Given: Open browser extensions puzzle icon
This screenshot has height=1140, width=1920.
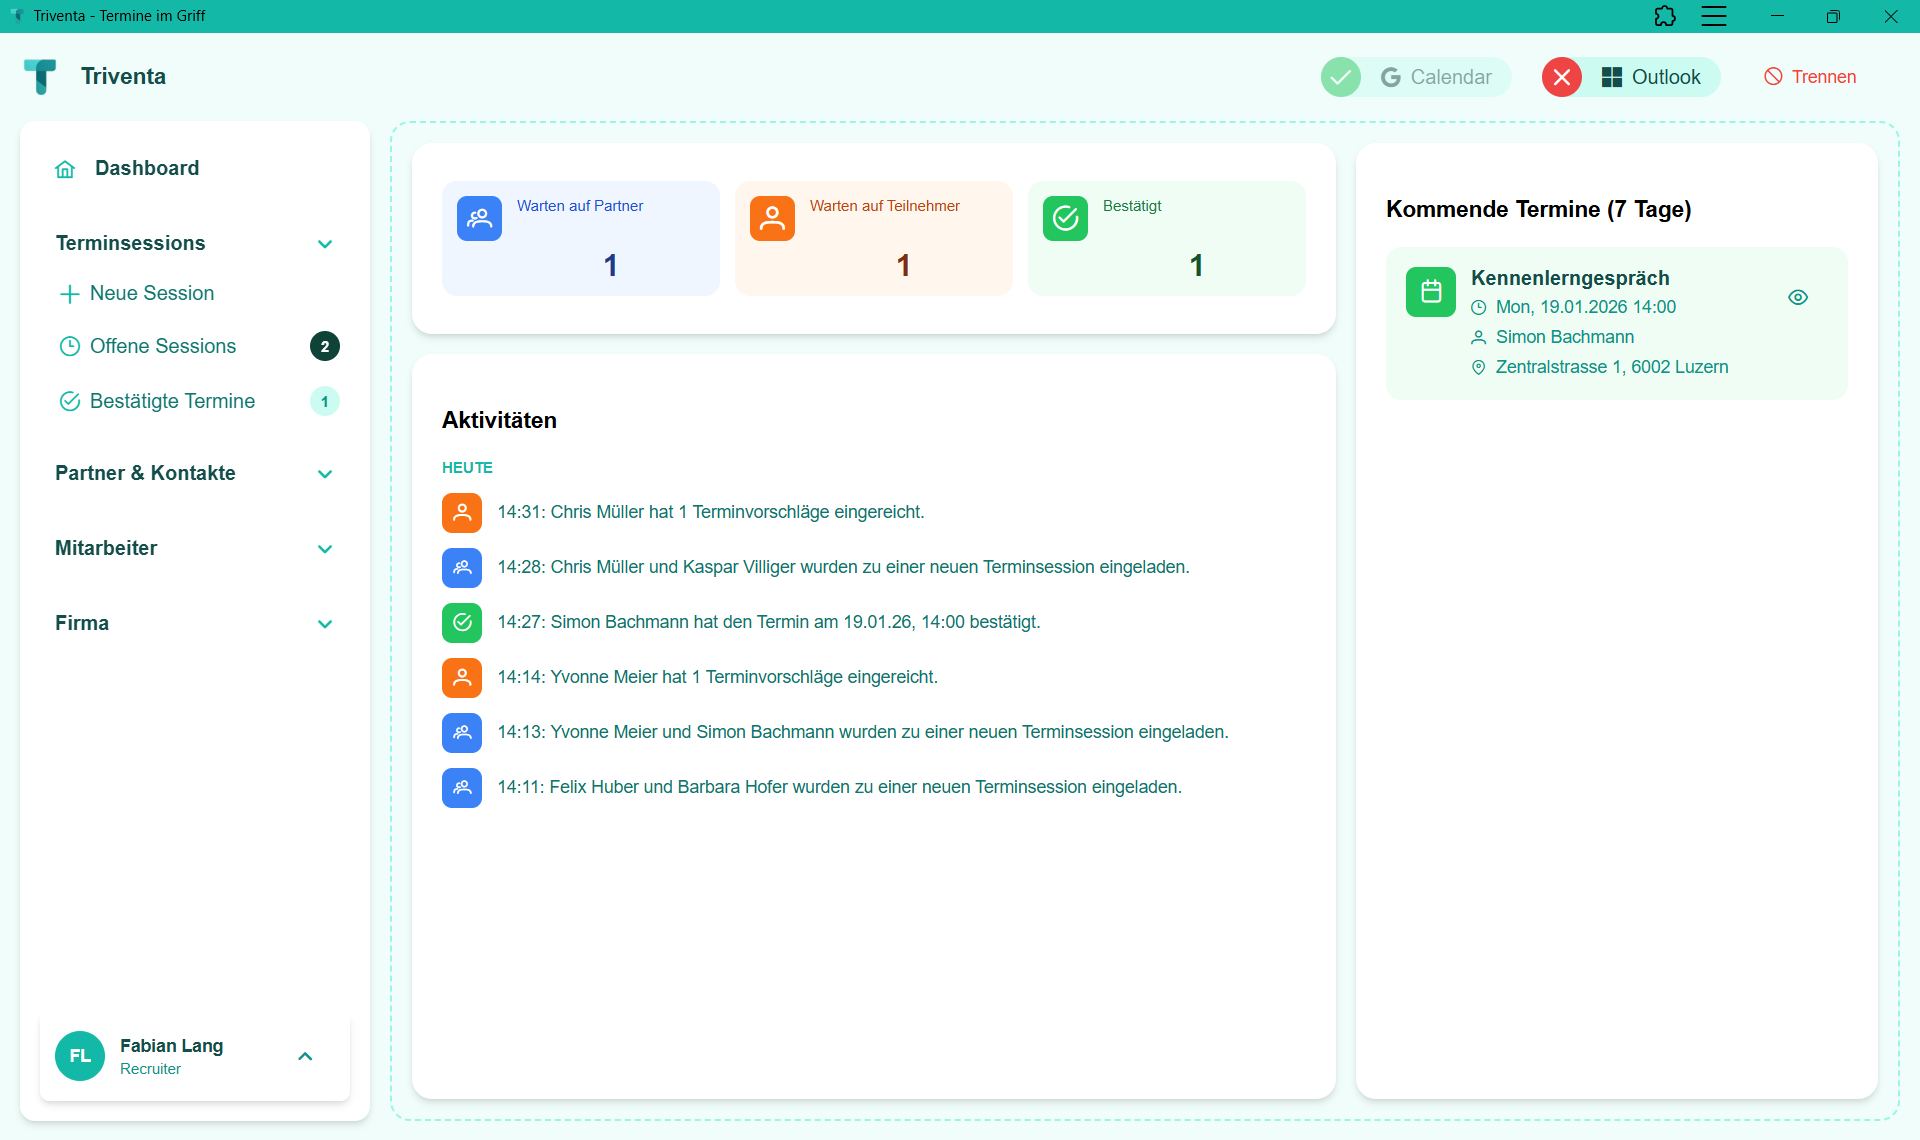Looking at the screenshot, I should (x=1665, y=16).
